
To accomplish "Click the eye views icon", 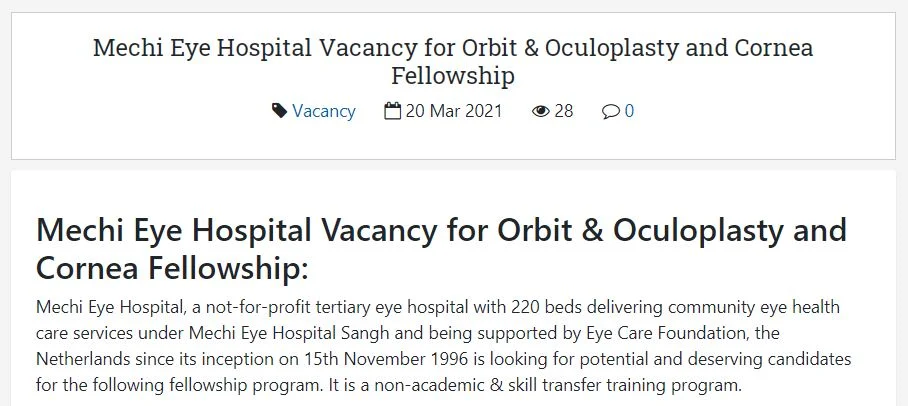I will 540,111.
